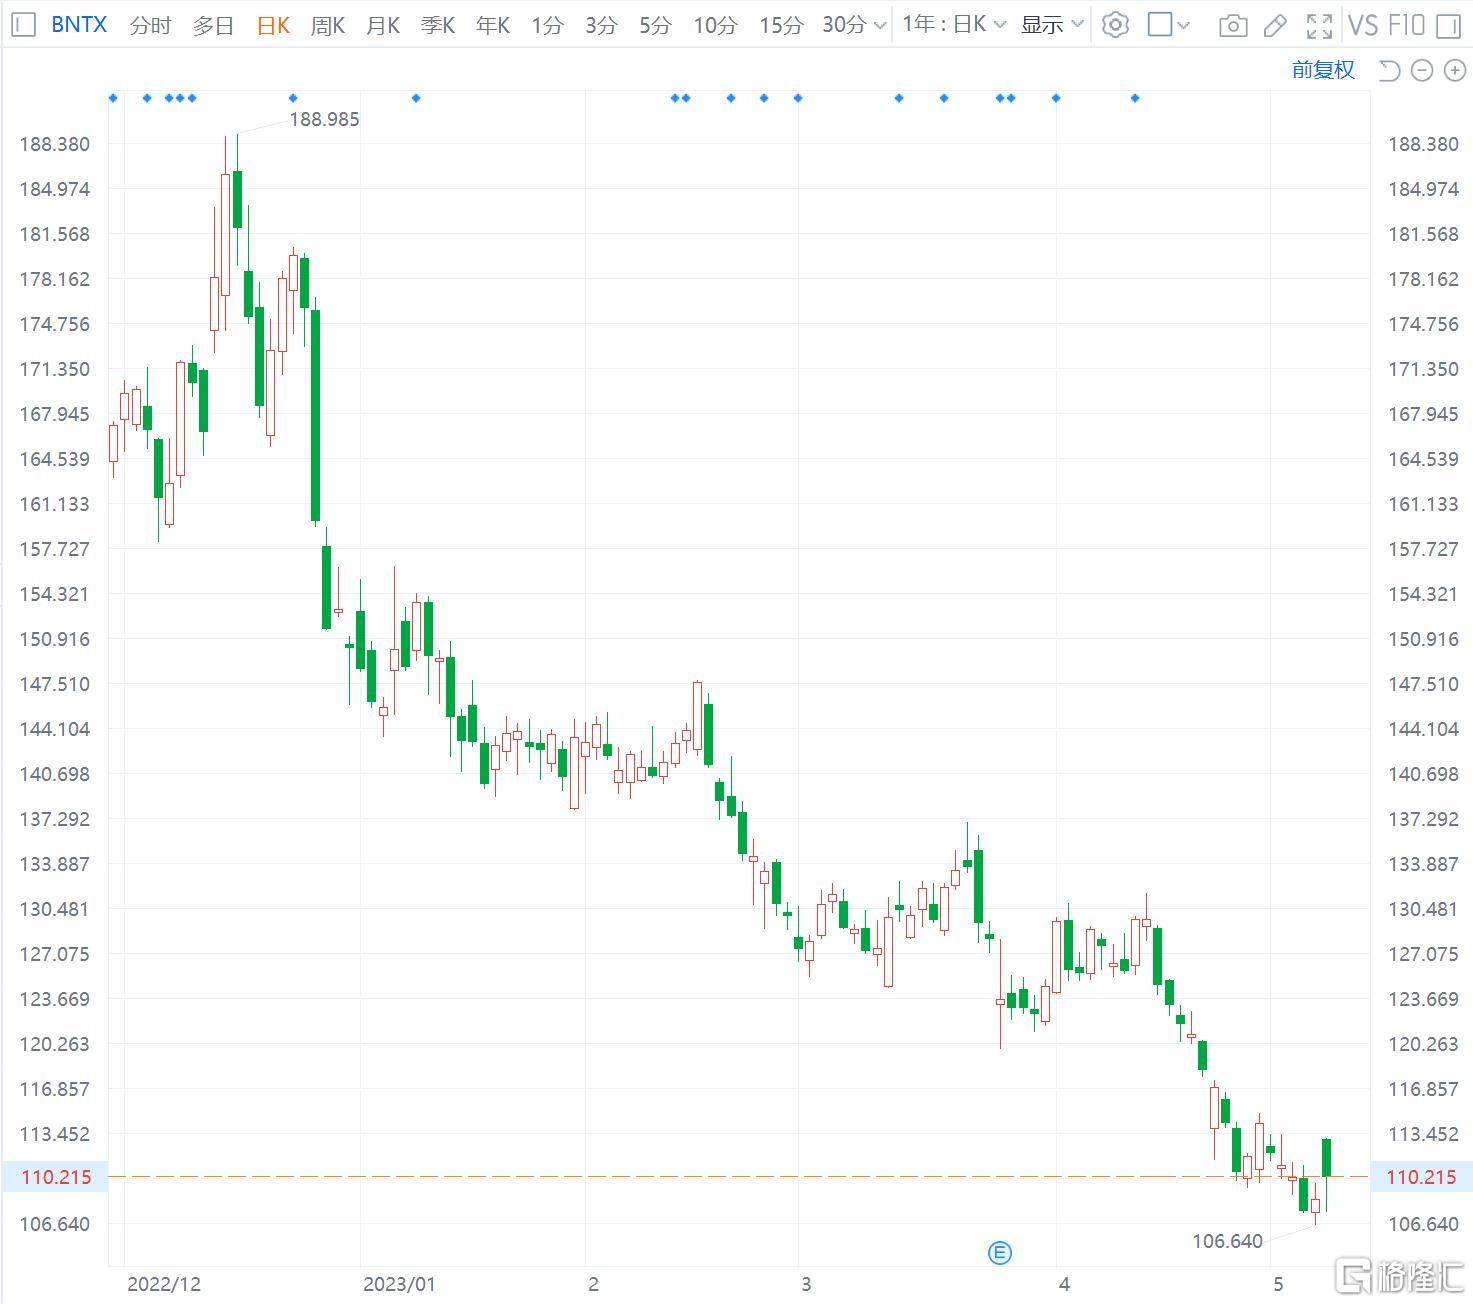The image size is (1473, 1304).
Task: Click the 2023/01 date axis label
Action: coord(399,1284)
